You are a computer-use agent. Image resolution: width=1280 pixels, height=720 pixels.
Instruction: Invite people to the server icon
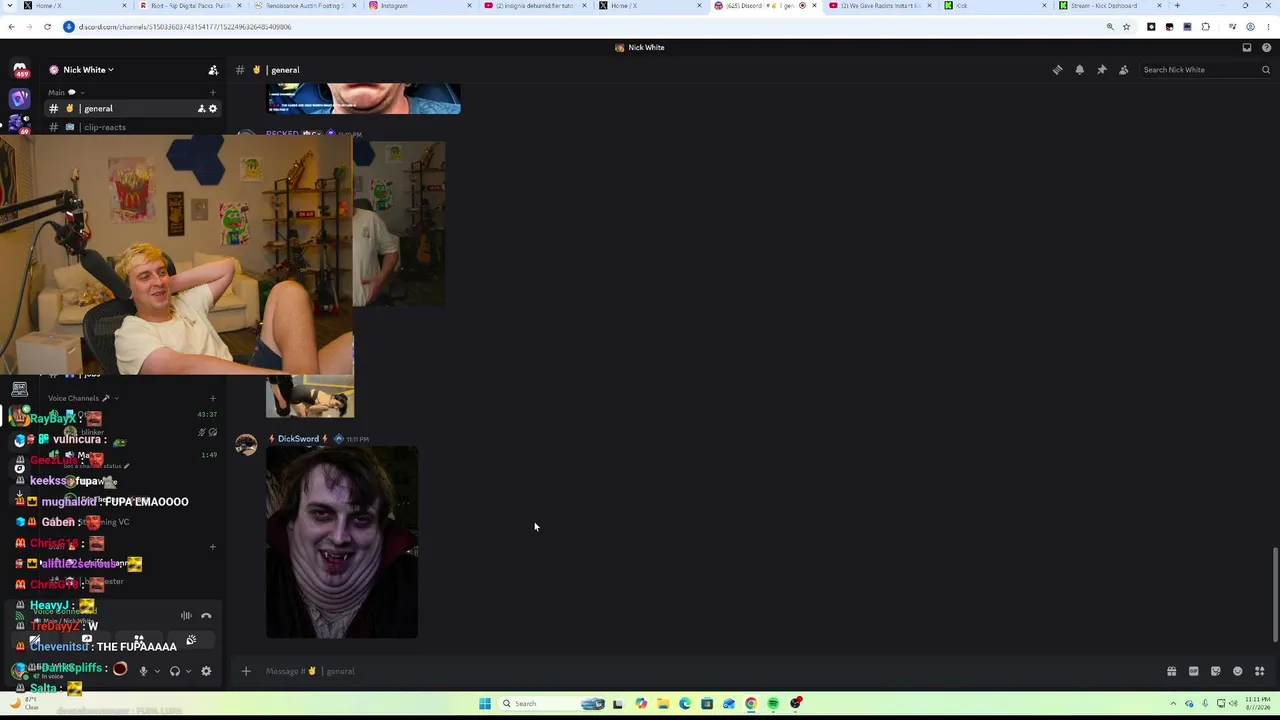point(213,70)
